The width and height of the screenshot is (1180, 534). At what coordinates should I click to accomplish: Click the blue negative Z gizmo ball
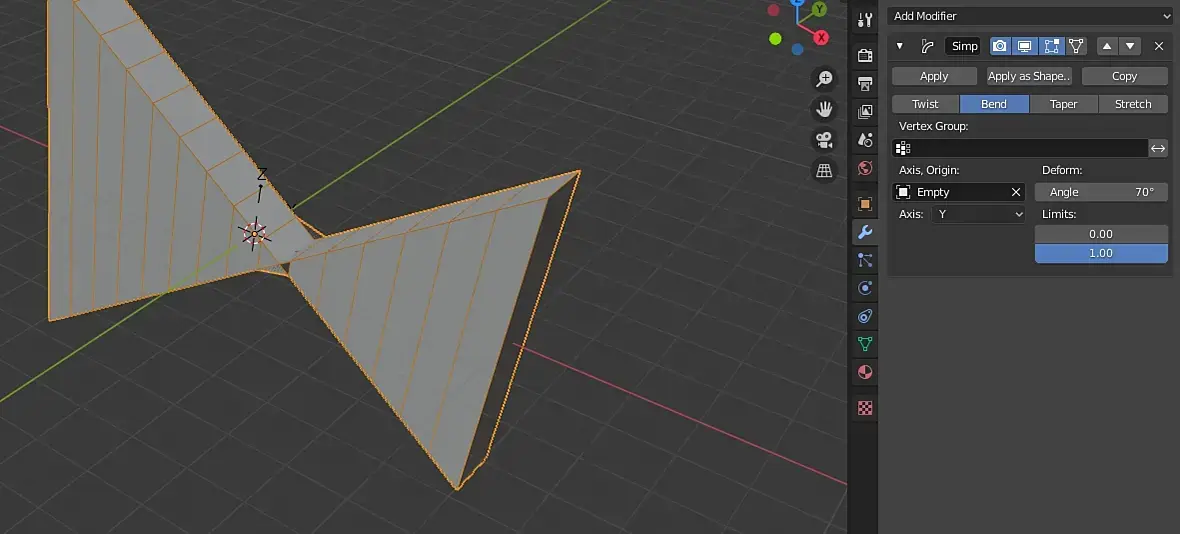point(797,50)
